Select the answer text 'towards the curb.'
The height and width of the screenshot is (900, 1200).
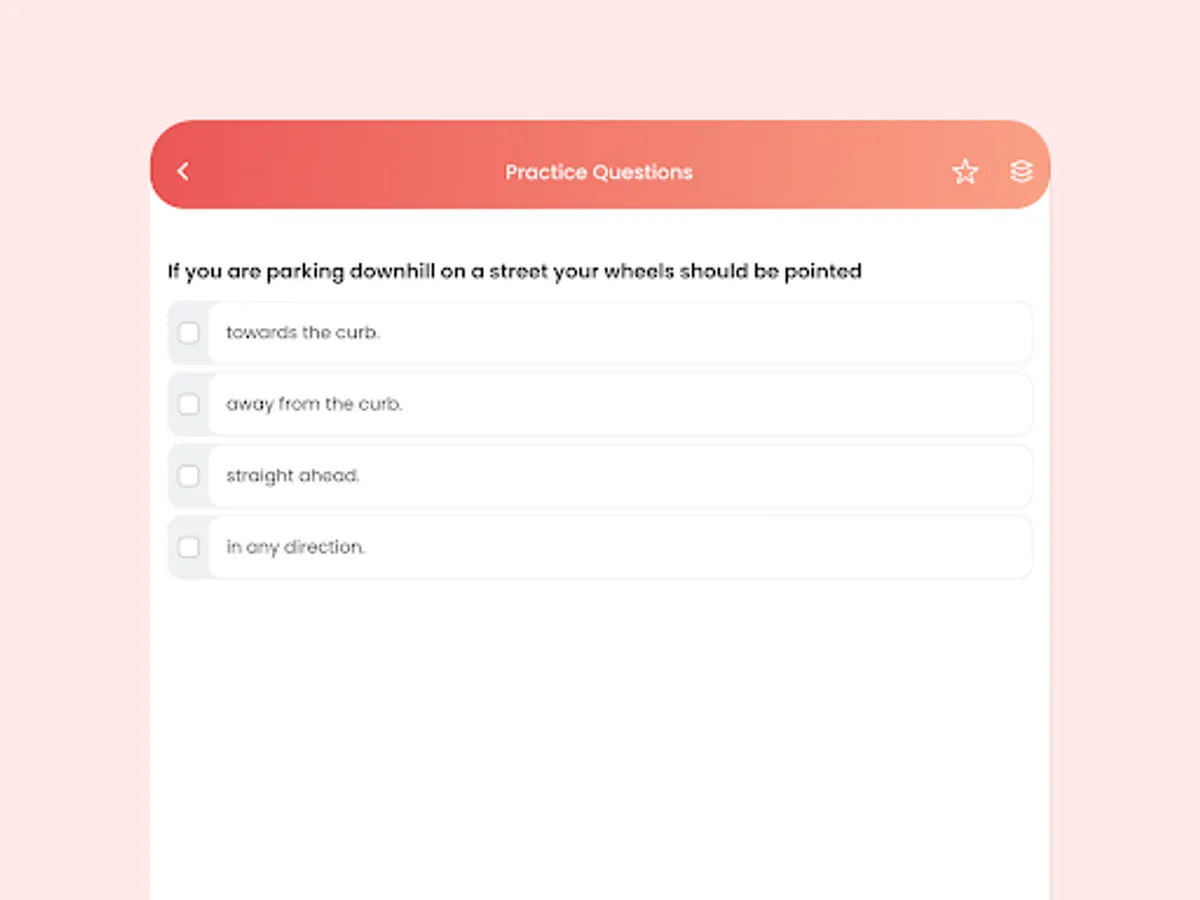(303, 333)
